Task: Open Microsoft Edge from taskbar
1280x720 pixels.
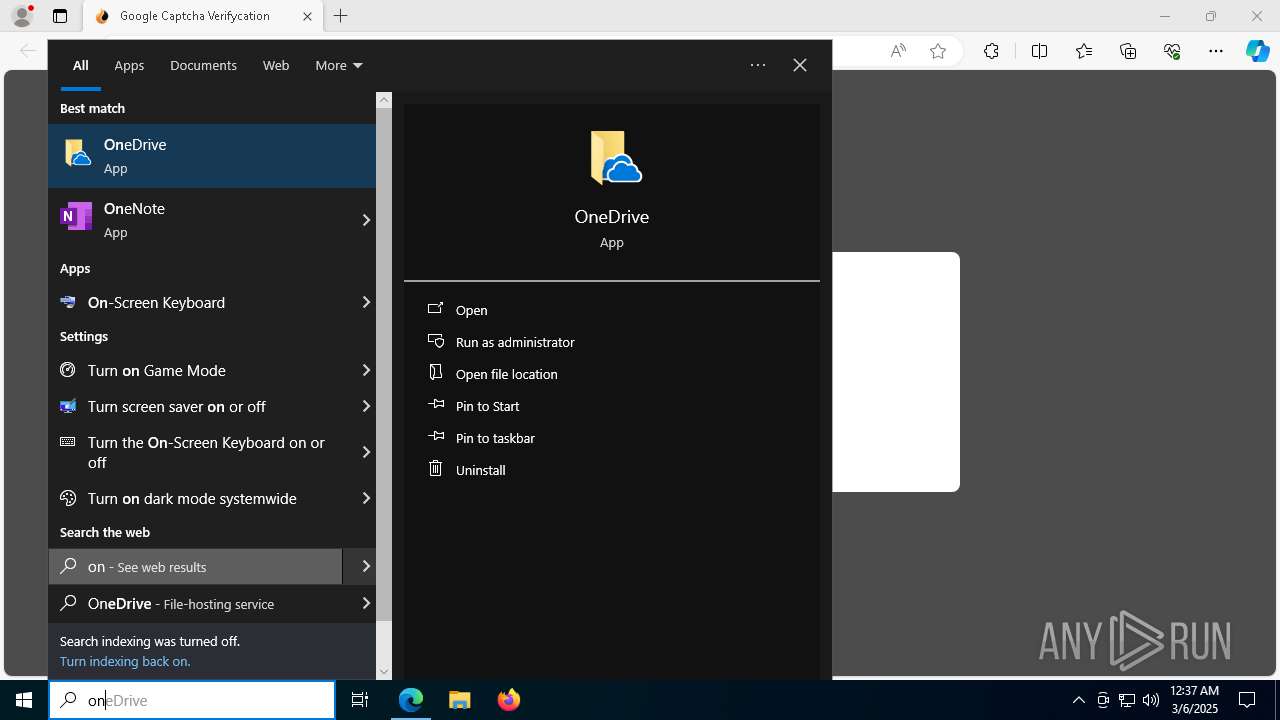Action: tap(411, 700)
